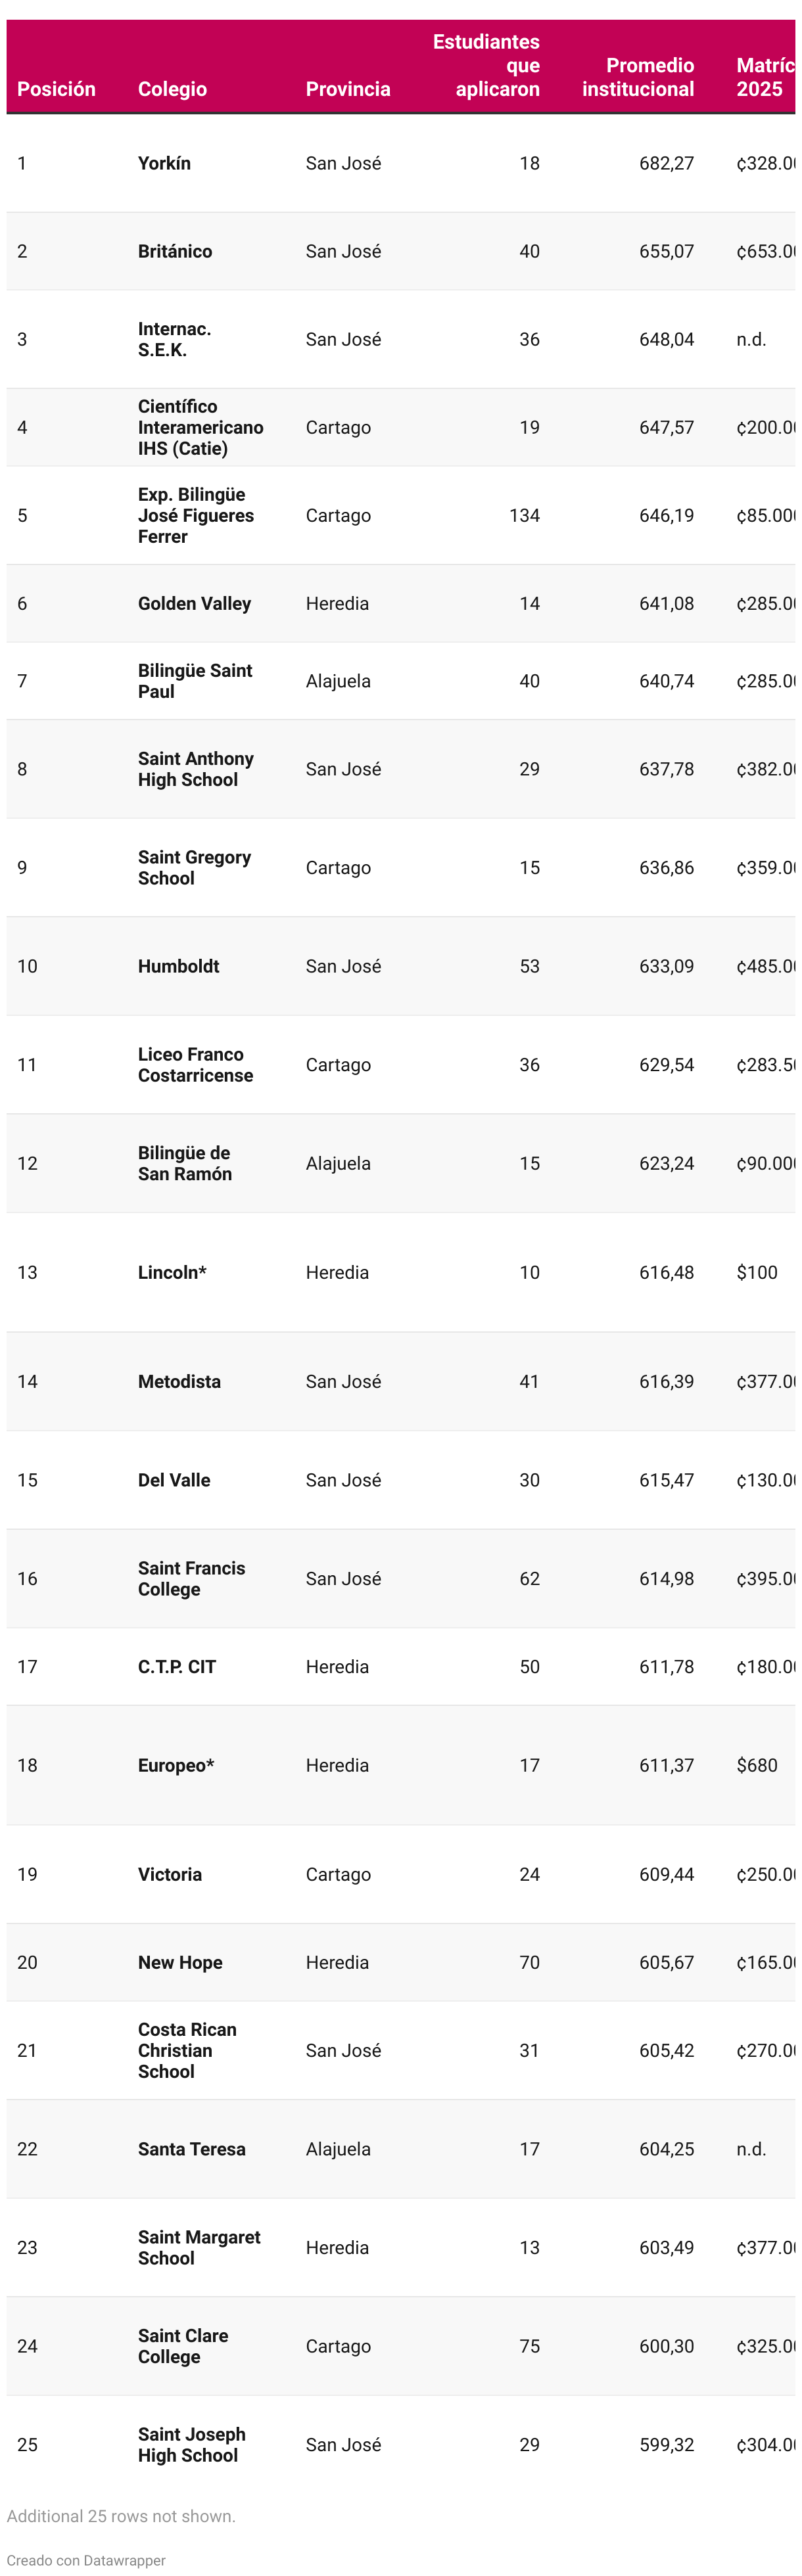The image size is (802, 2576).
Task: Select the Victoria school name
Action: coord(170,1874)
